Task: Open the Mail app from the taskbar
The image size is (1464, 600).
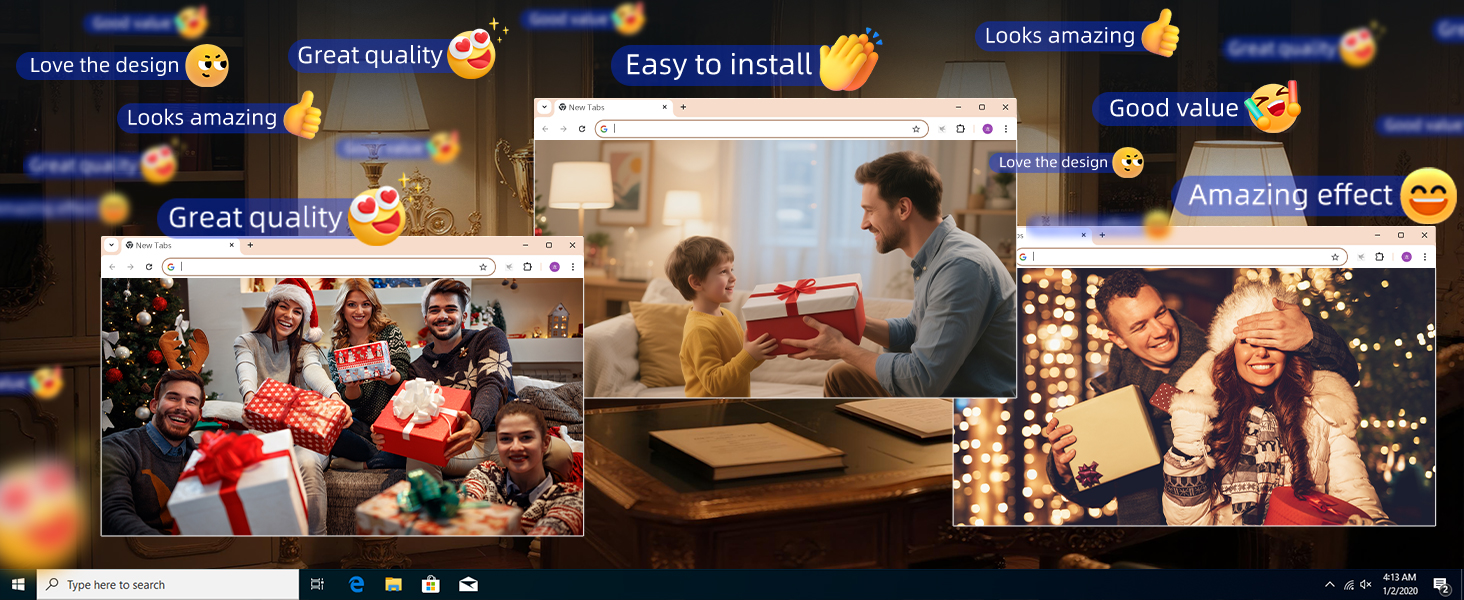Action: point(468,585)
